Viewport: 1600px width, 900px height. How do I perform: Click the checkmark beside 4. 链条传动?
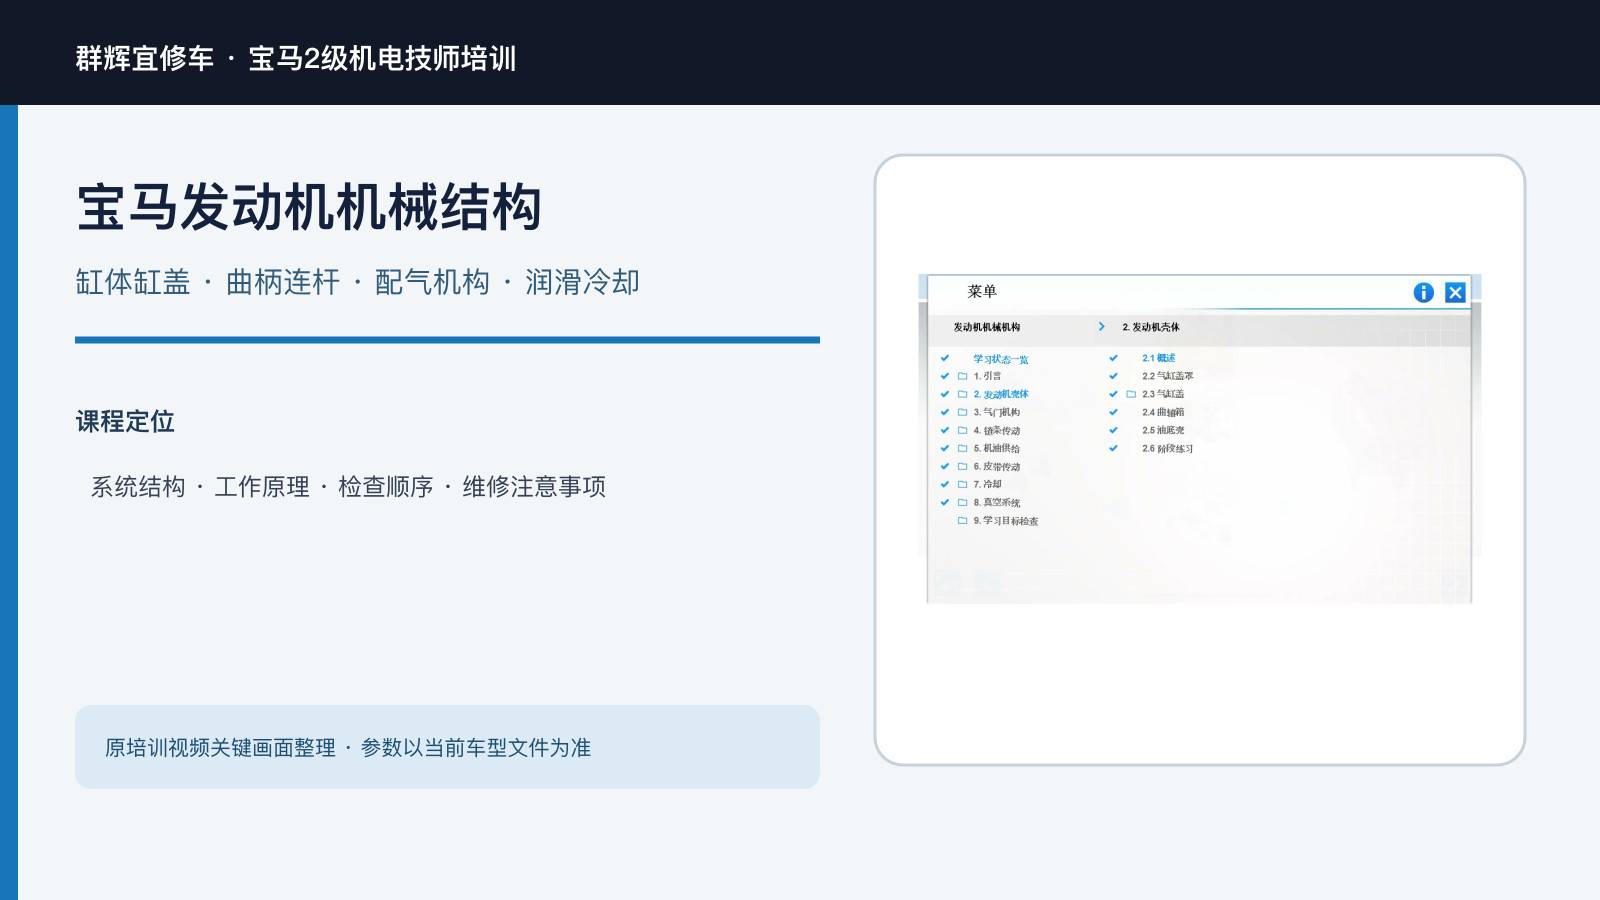point(944,430)
